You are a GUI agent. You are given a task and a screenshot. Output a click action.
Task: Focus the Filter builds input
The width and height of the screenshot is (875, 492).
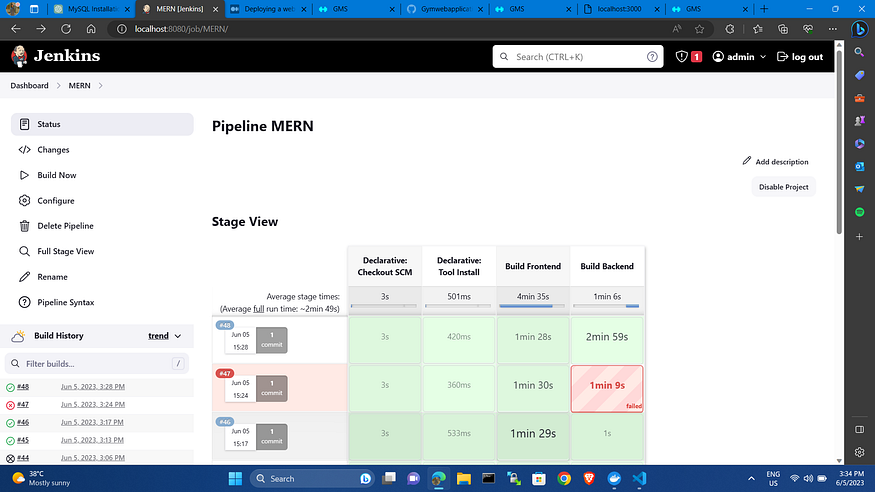click(97, 364)
